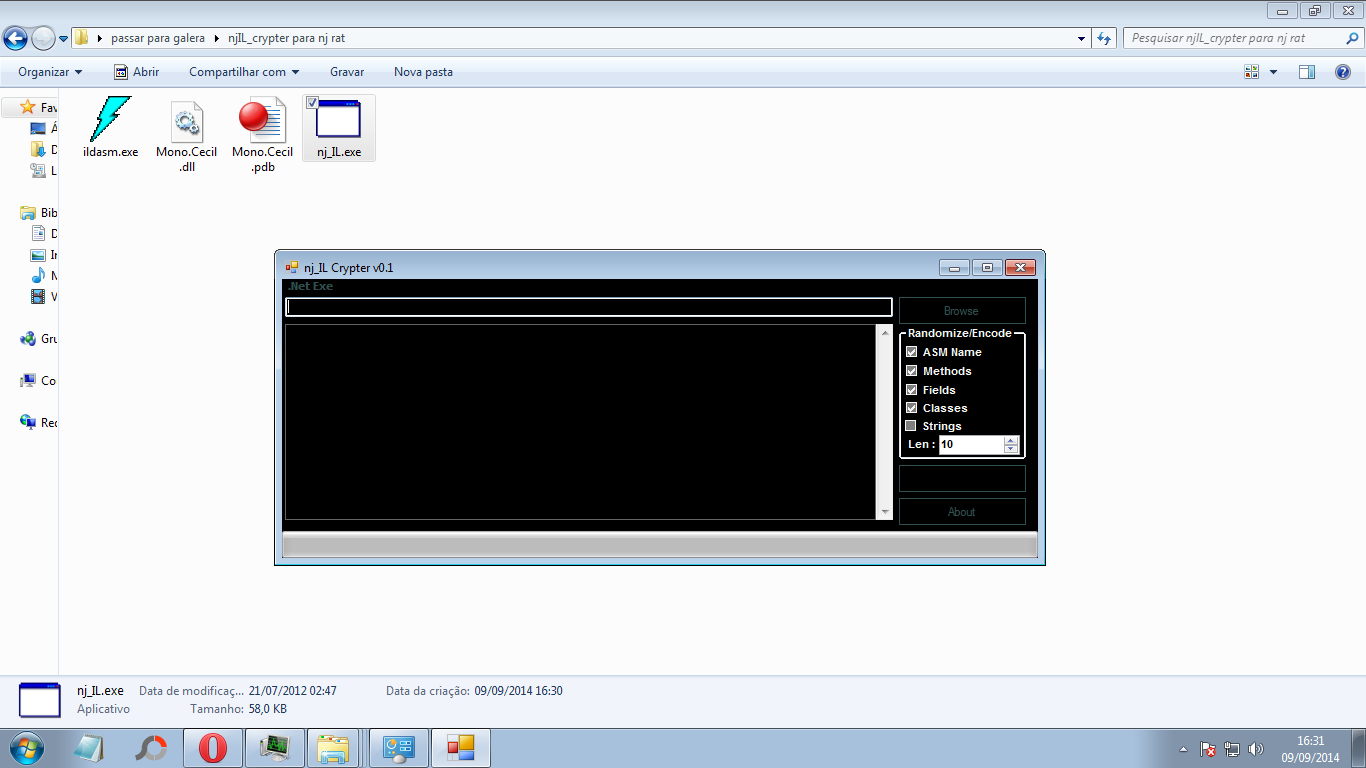The image size is (1366, 768).
Task: Decrease Len value with down arrow
Action: click(x=1011, y=449)
